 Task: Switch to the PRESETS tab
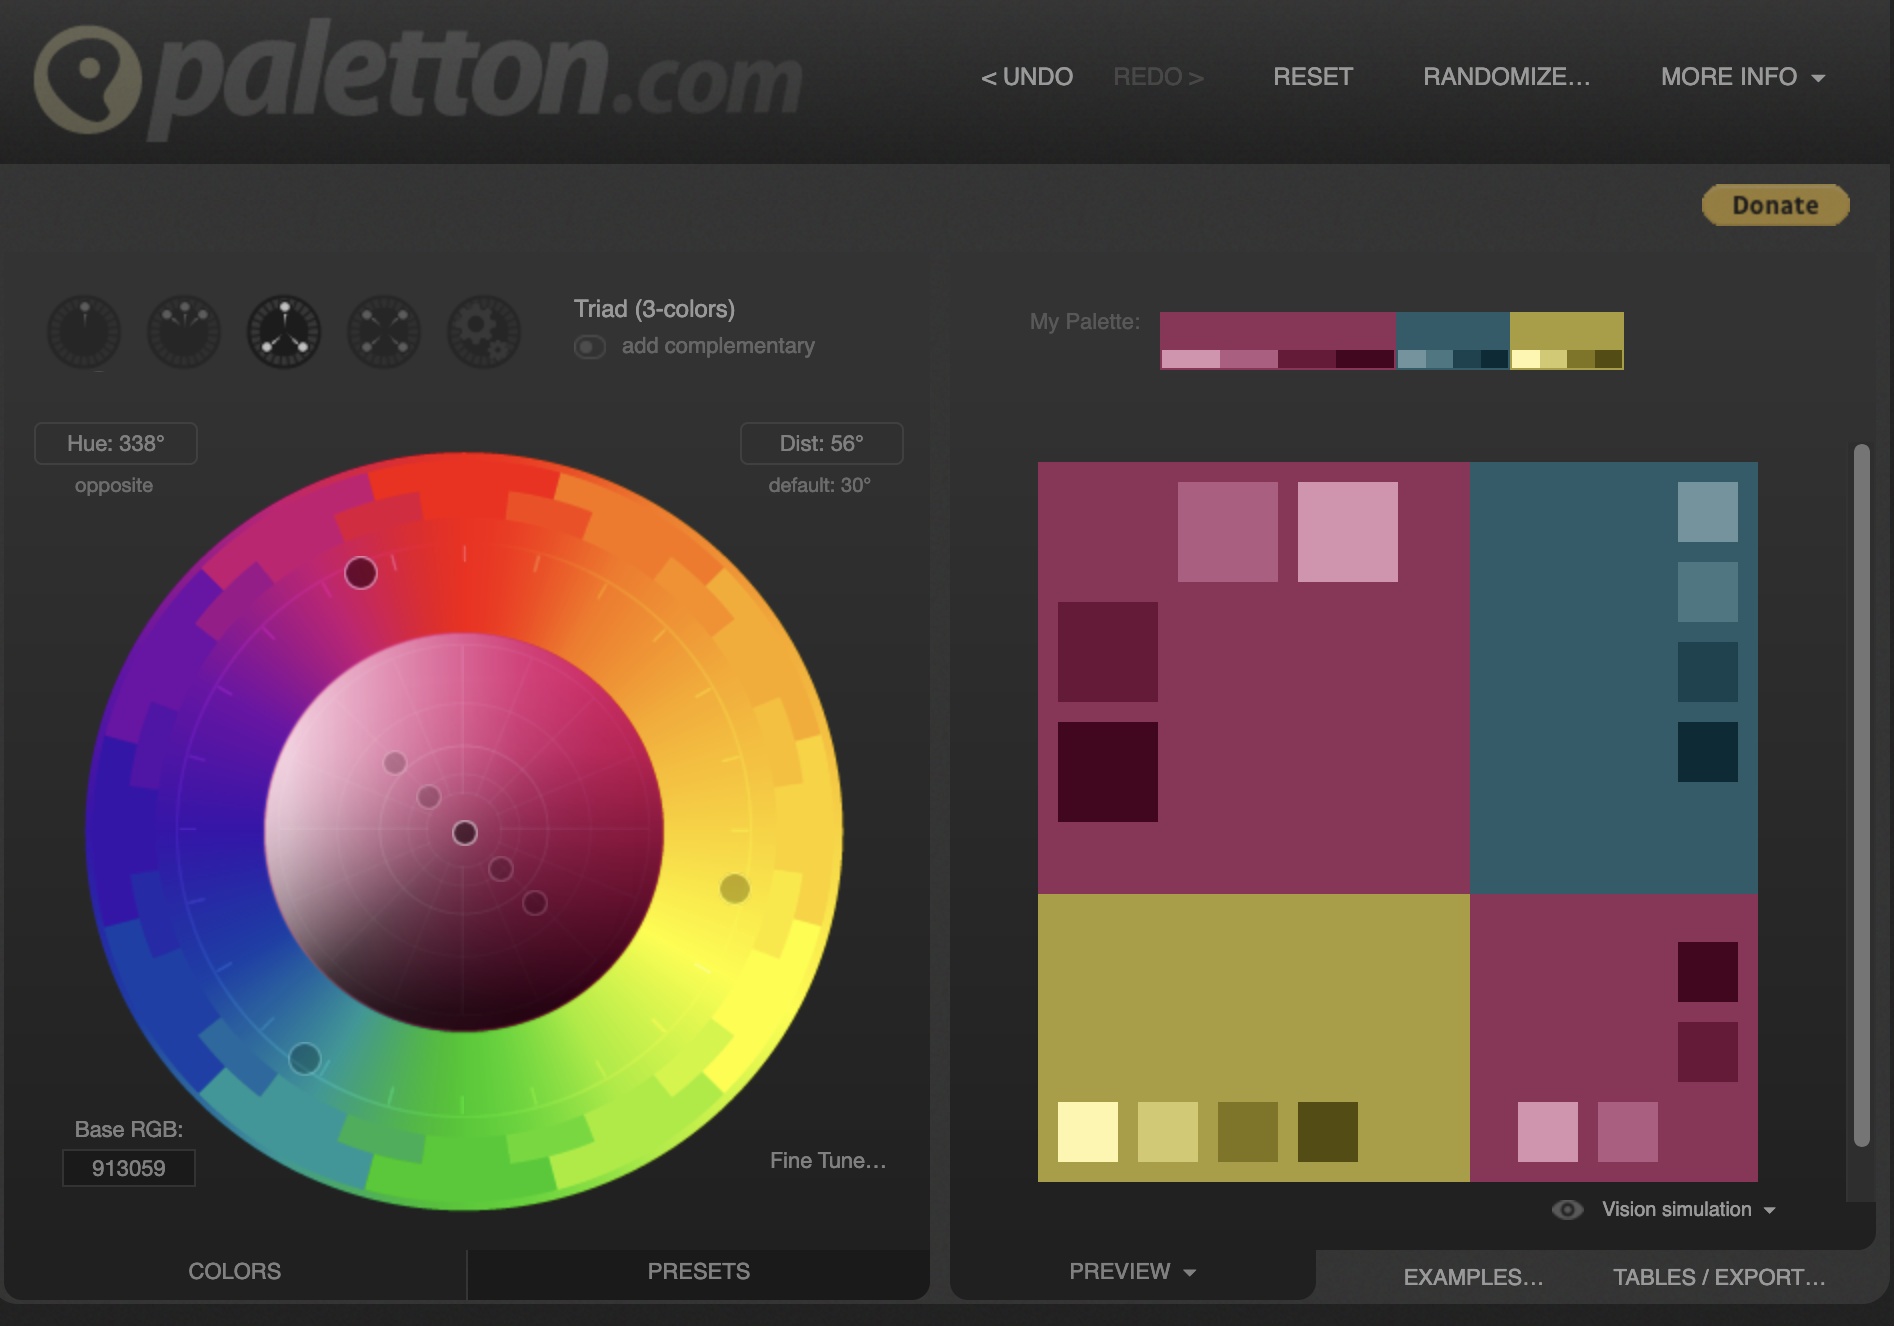click(698, 1272)
